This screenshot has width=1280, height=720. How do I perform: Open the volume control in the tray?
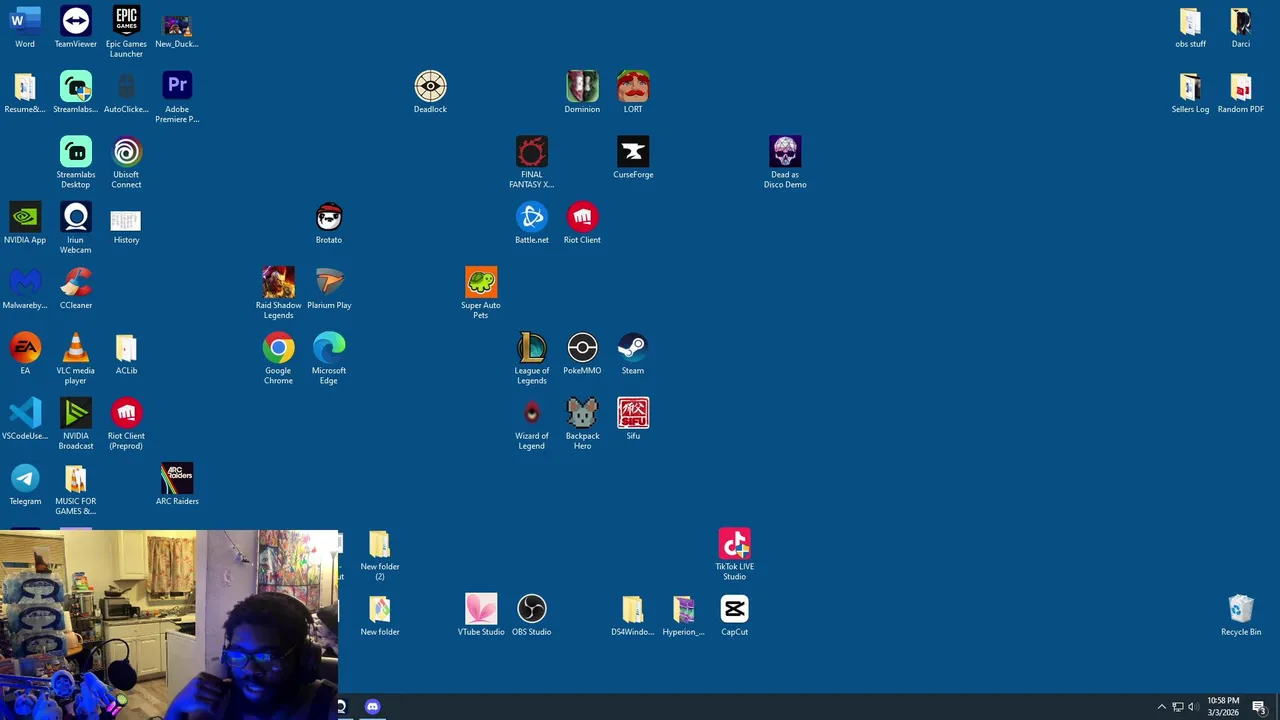point(1192,707)
